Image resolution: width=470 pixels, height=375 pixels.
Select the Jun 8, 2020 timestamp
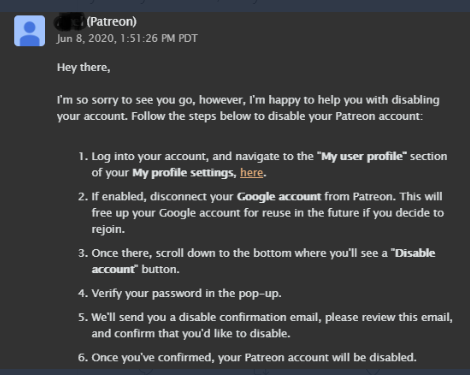point(127,38)
